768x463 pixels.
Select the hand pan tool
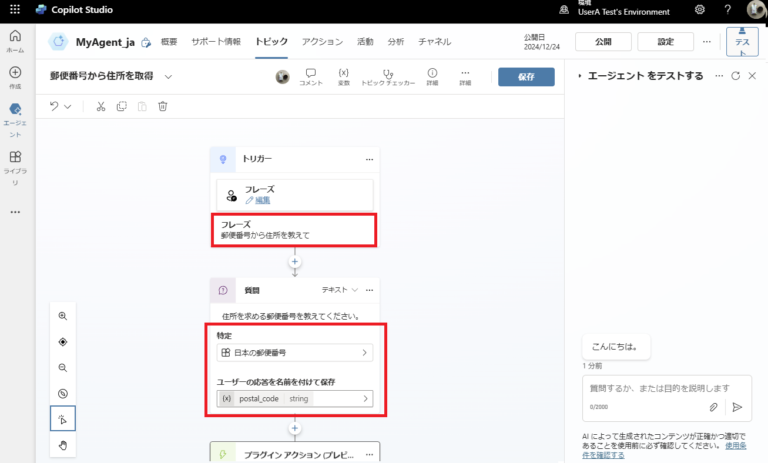click(62, 446)
